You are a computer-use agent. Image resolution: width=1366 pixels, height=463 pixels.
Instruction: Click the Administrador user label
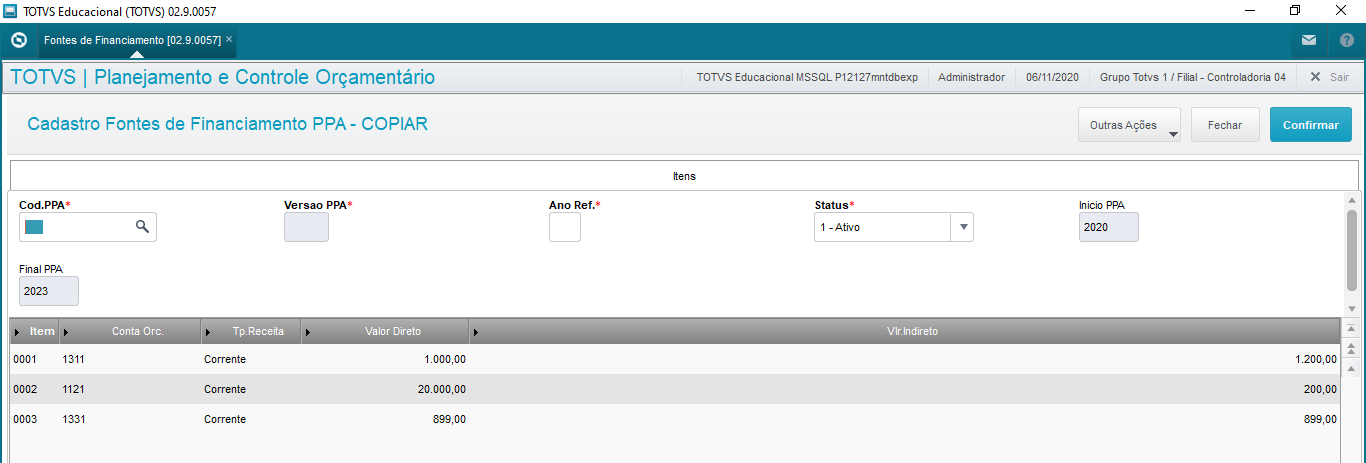pyautogui.click(x=971, y=77)
